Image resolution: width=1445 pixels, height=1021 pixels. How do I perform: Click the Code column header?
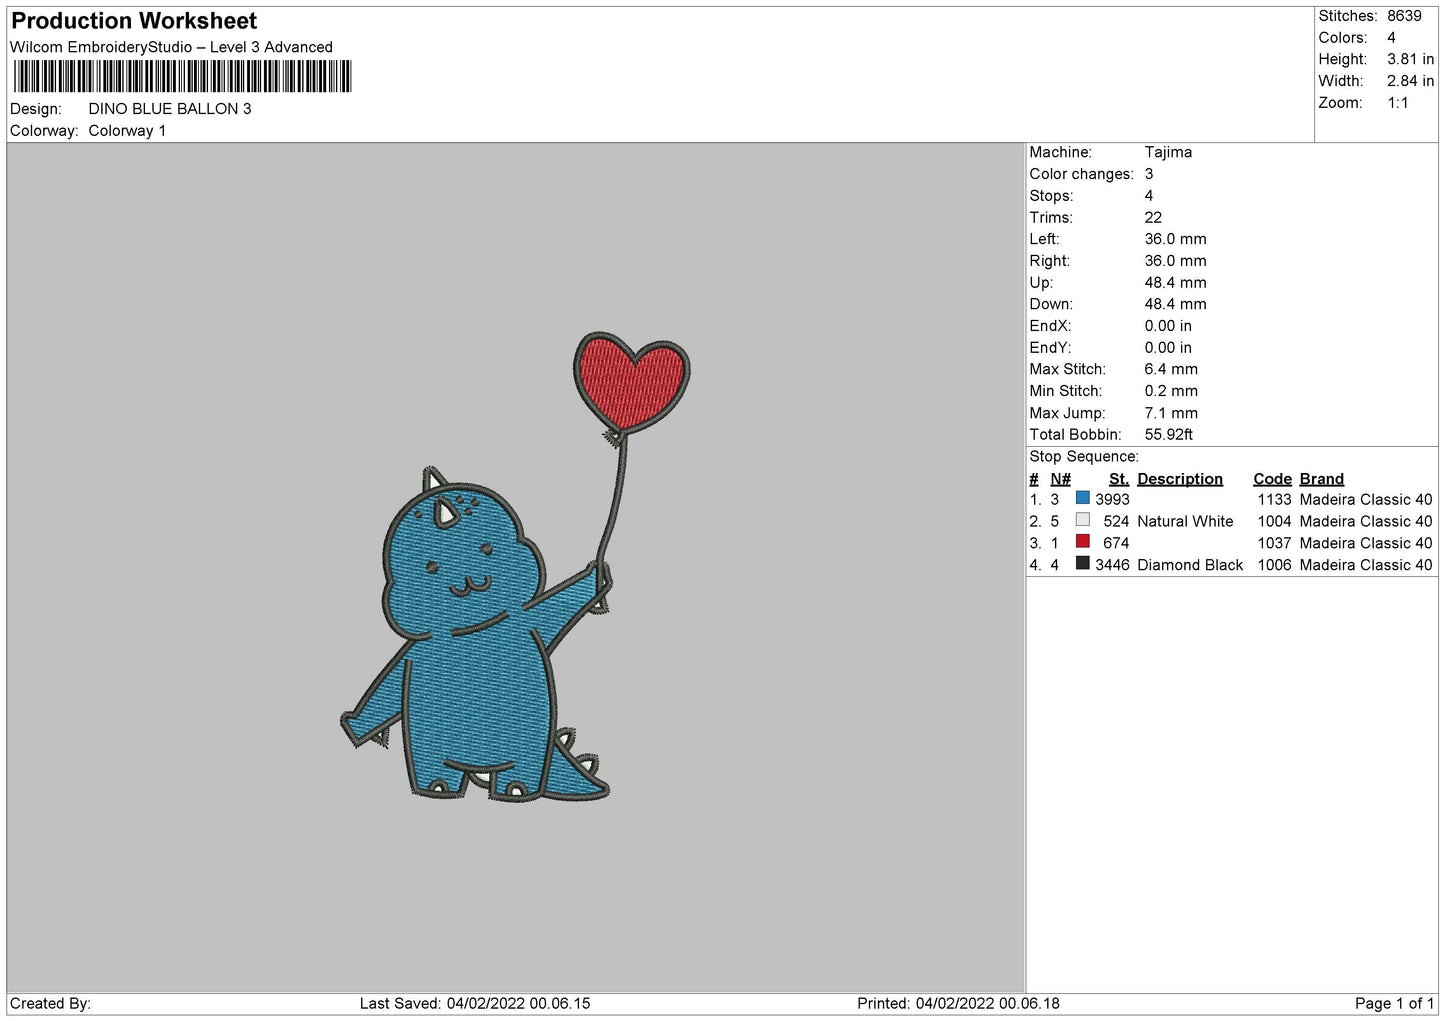(x=1272, y=479)
